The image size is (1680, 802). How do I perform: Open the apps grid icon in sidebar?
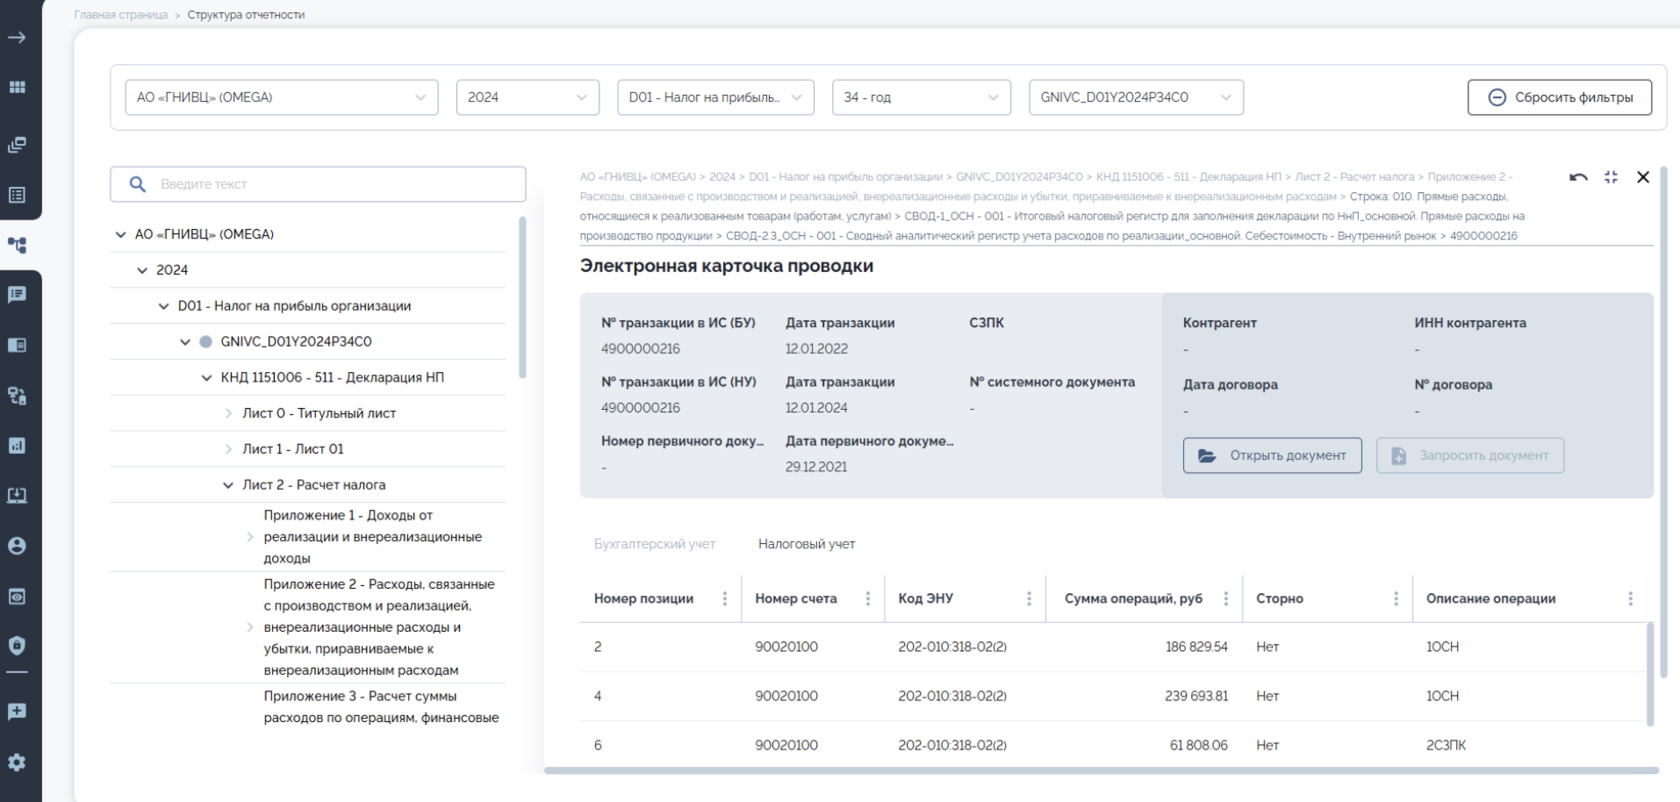point(17,87)
